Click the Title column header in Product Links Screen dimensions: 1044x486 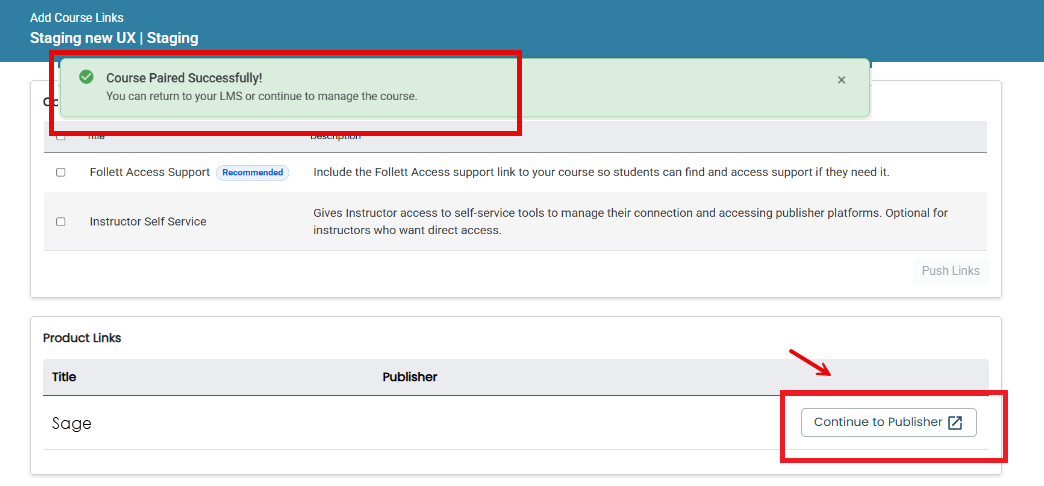coord(64,377)
